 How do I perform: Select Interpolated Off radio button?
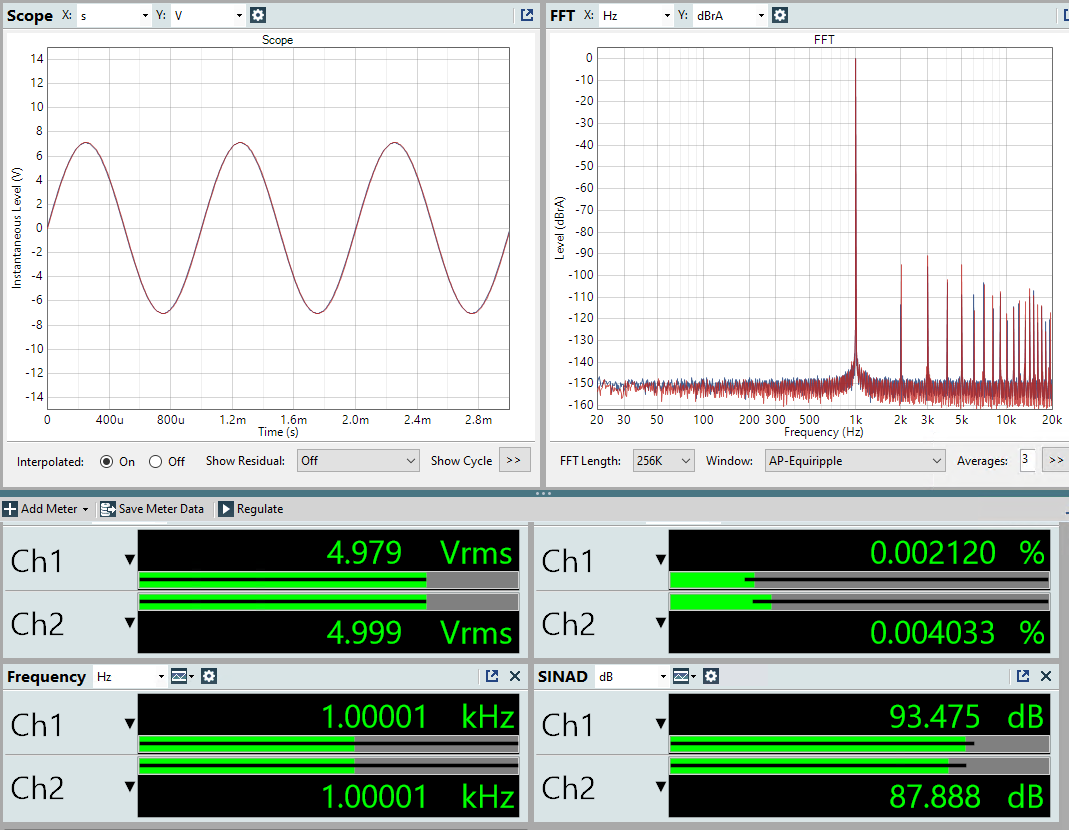155,462
